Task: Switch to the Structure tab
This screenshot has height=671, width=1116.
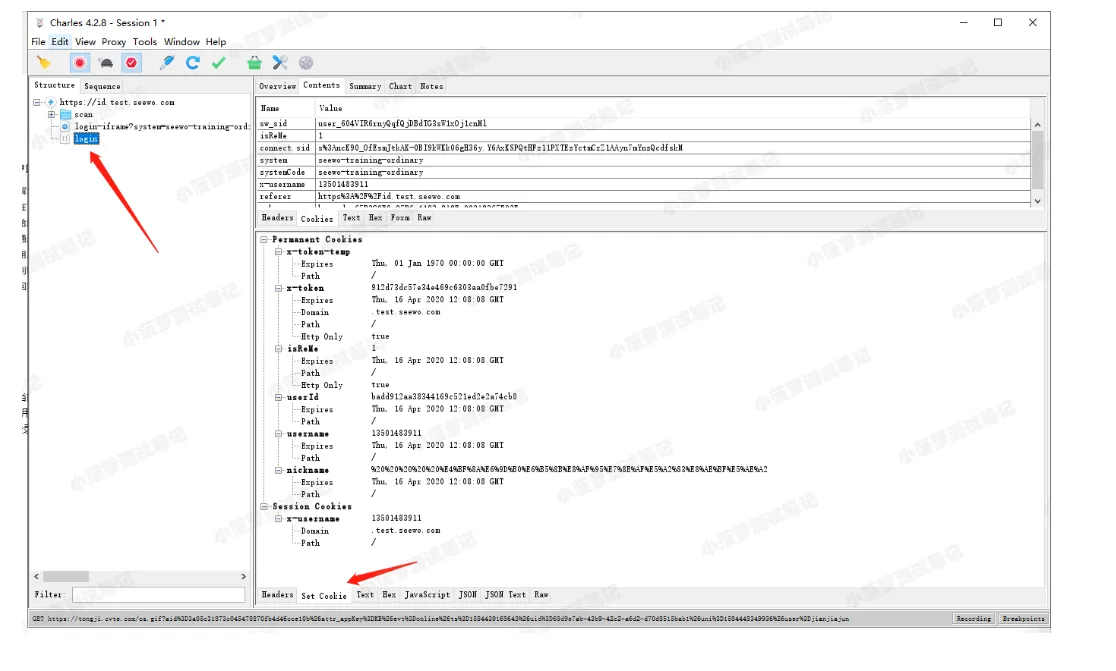Action: [55, 85]
